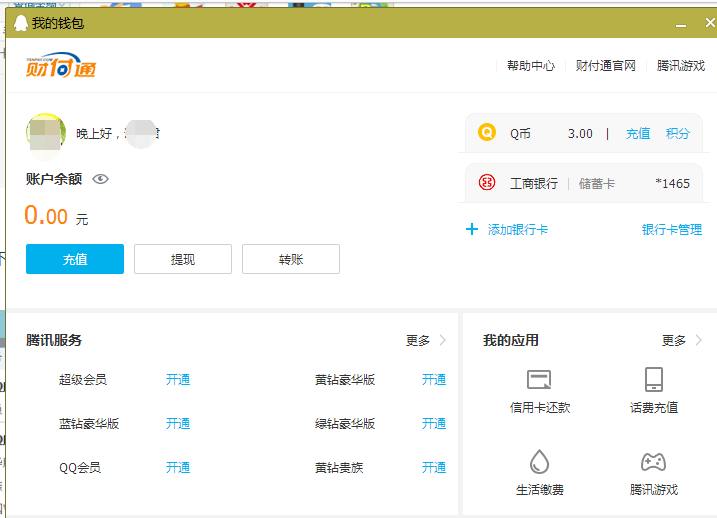Click the 黄钻豪华版 service label
This screenshot has width=717, height=518.
click(345, 379)
